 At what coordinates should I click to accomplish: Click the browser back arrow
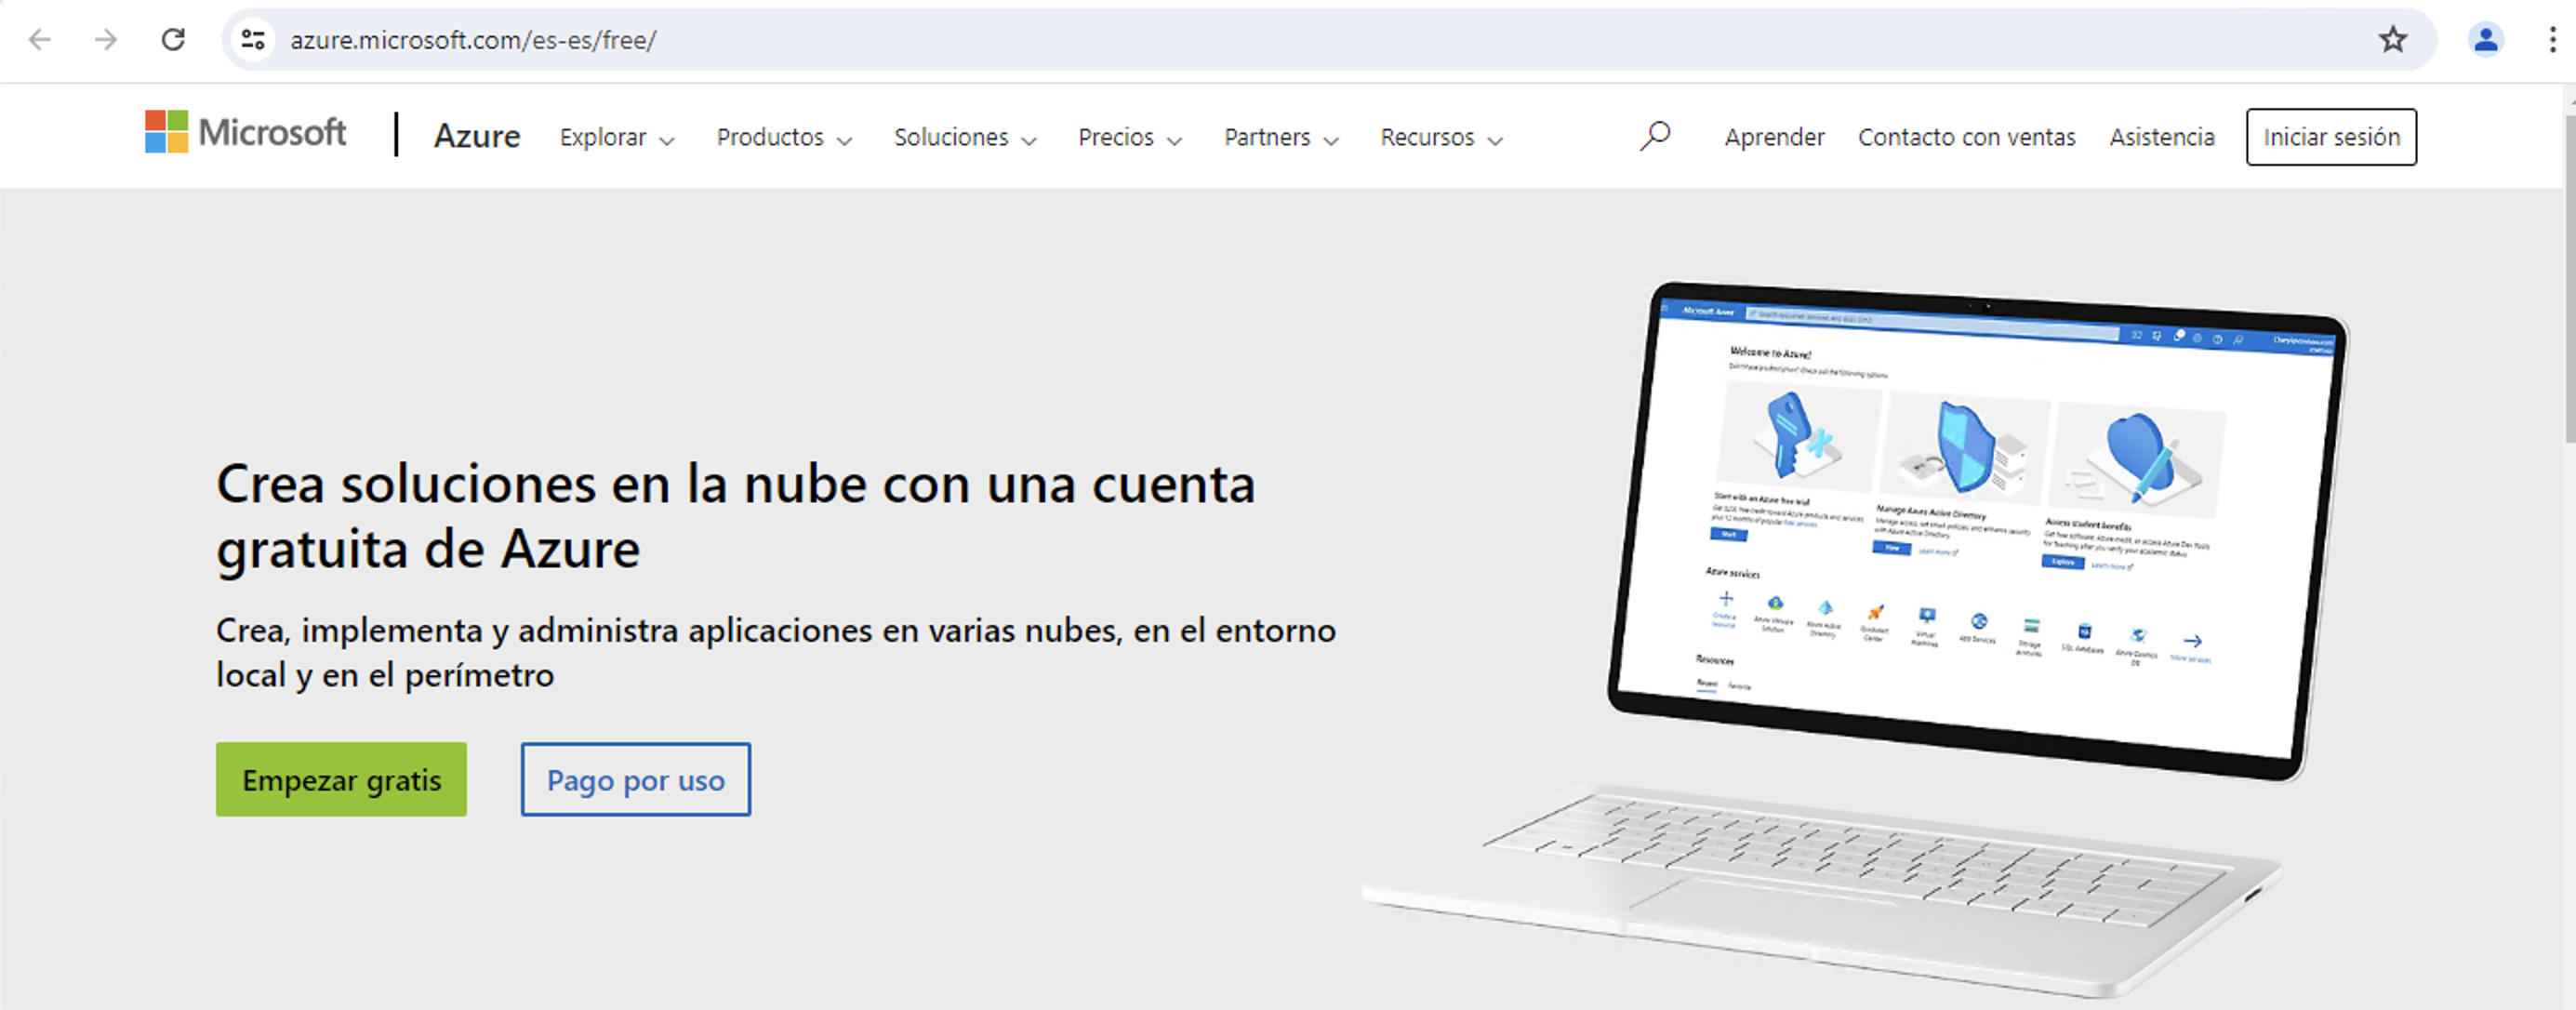point(40,40)
